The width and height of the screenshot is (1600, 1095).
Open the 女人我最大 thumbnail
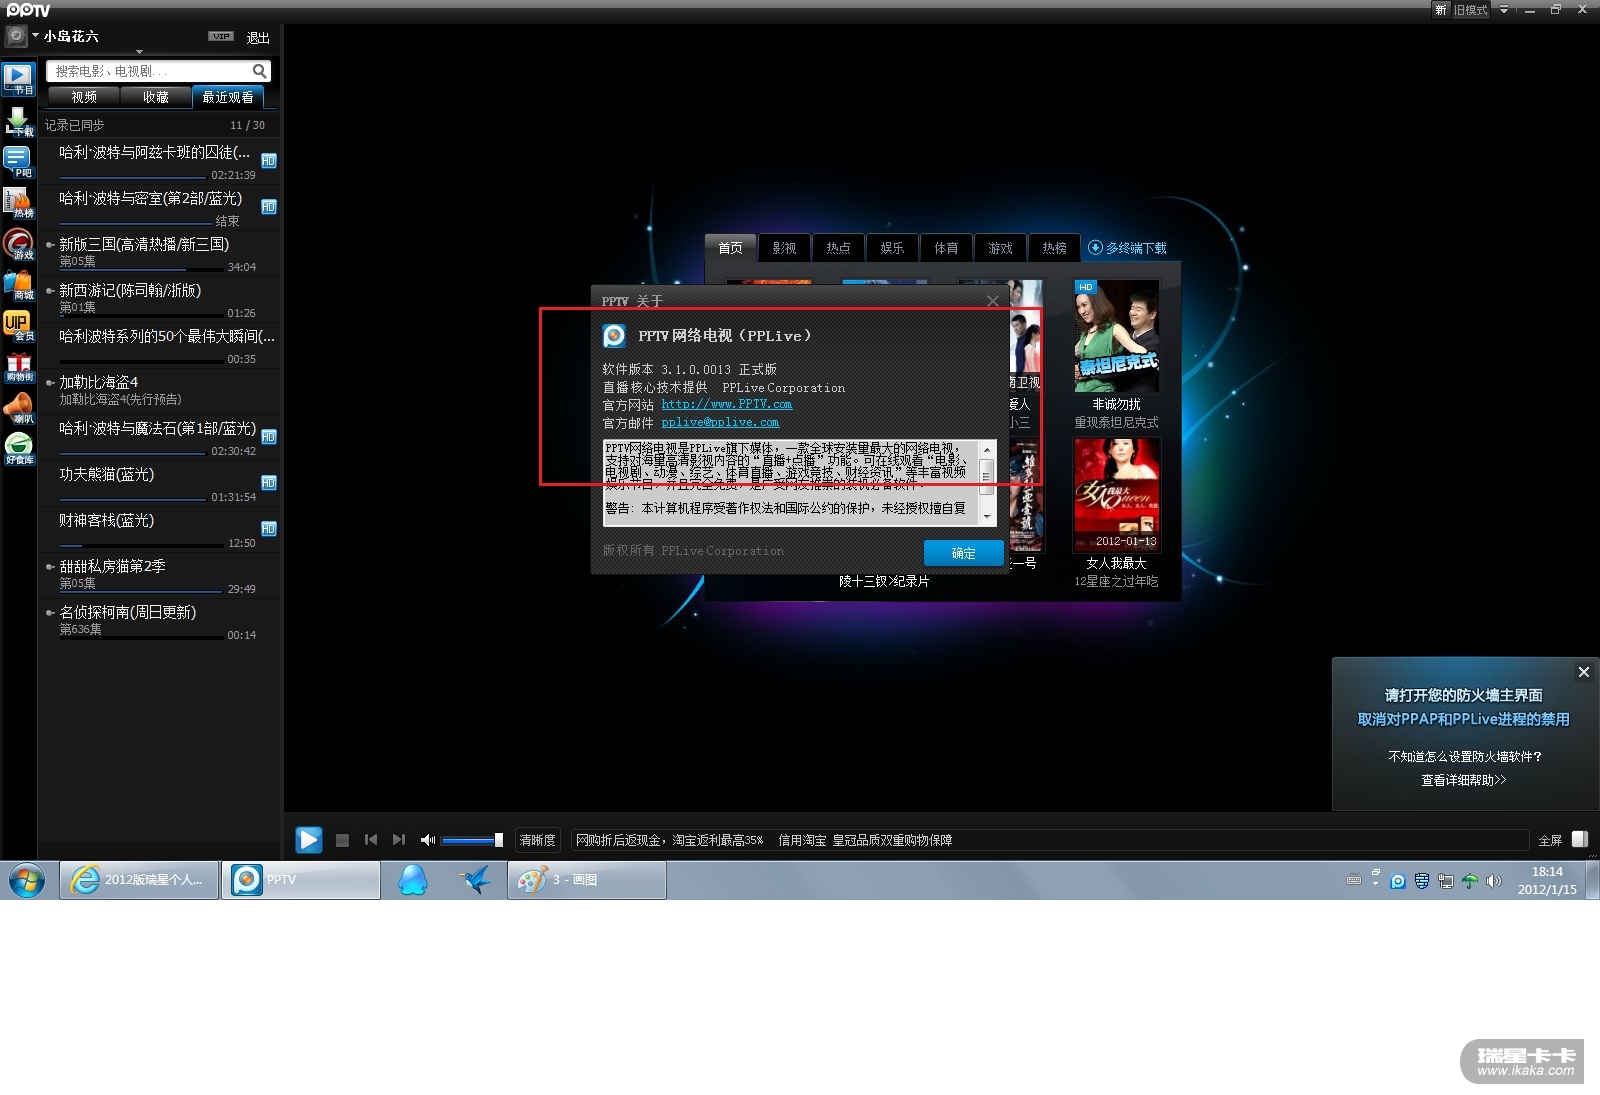pos(1117,495)
